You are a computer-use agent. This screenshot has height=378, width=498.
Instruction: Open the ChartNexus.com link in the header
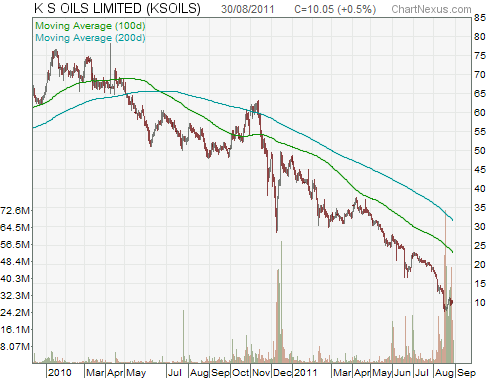coord(431,9)
